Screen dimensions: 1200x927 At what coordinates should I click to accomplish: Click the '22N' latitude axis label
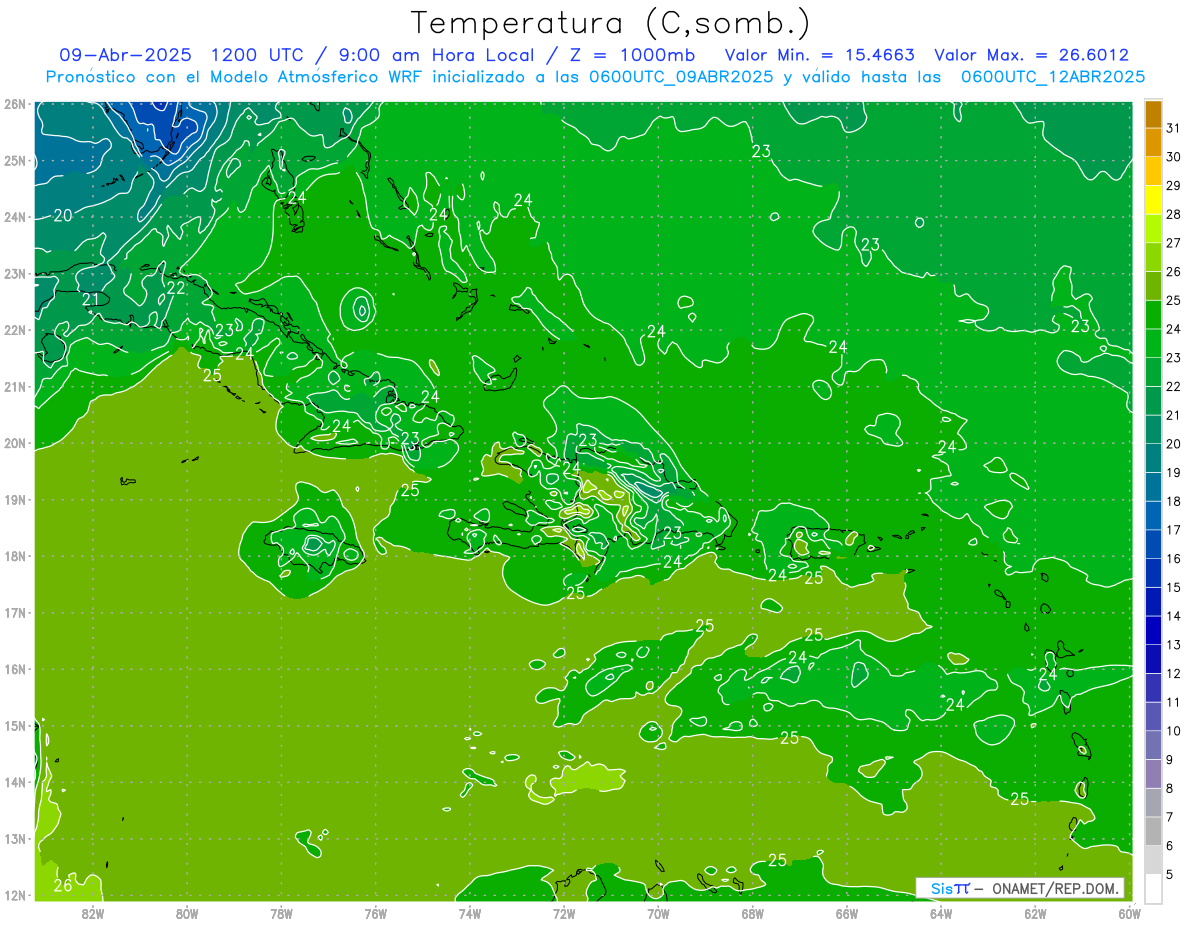(14, 330)
